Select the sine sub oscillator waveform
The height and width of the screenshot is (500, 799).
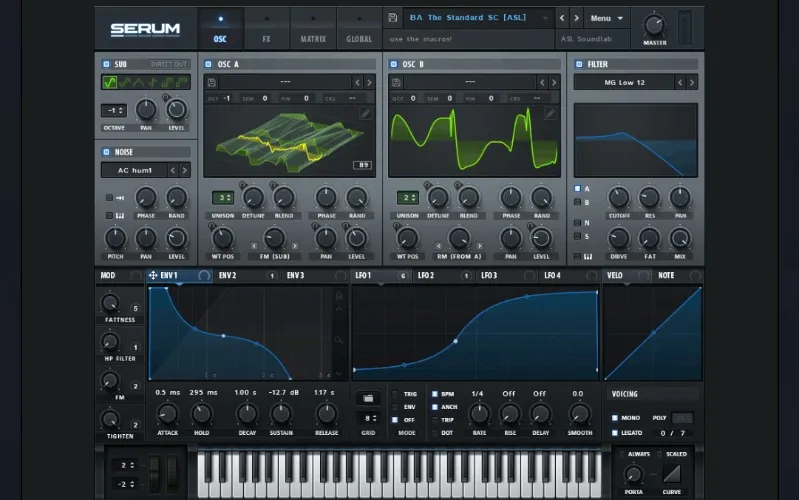[x=109, y=82]
